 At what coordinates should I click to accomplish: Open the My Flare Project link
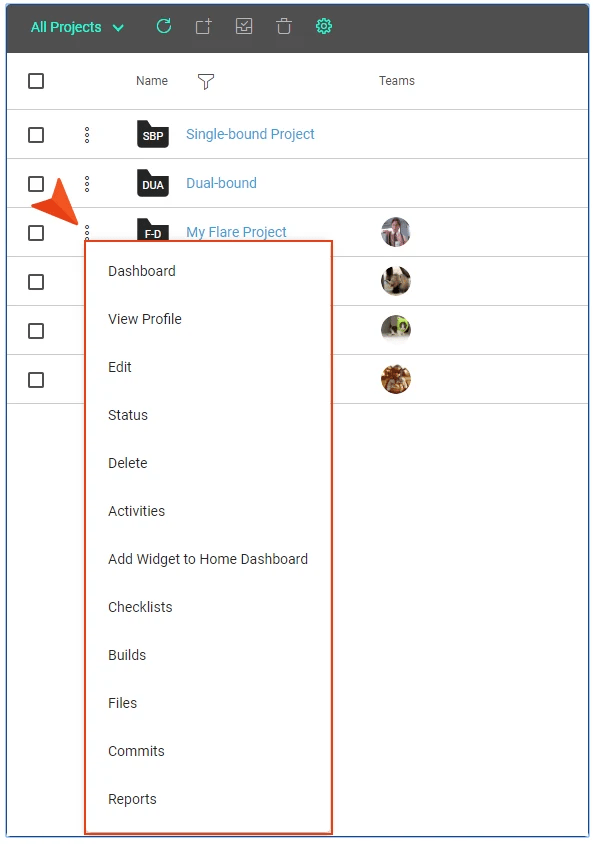[236, 232]
